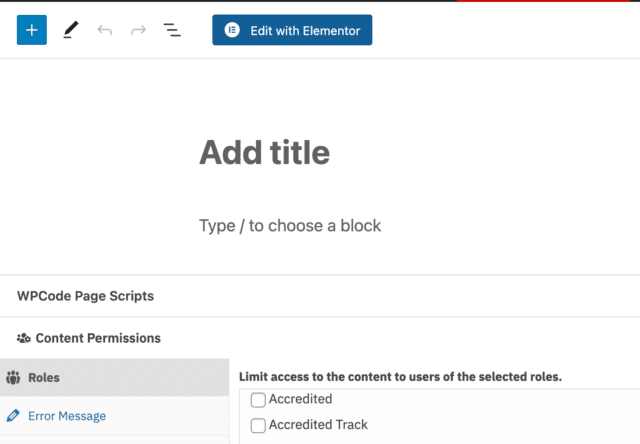Click the 'Accredited Track' label text
The height and width of the screenshot is (444, 640).
pyautogui.click(x=318, y=425)
